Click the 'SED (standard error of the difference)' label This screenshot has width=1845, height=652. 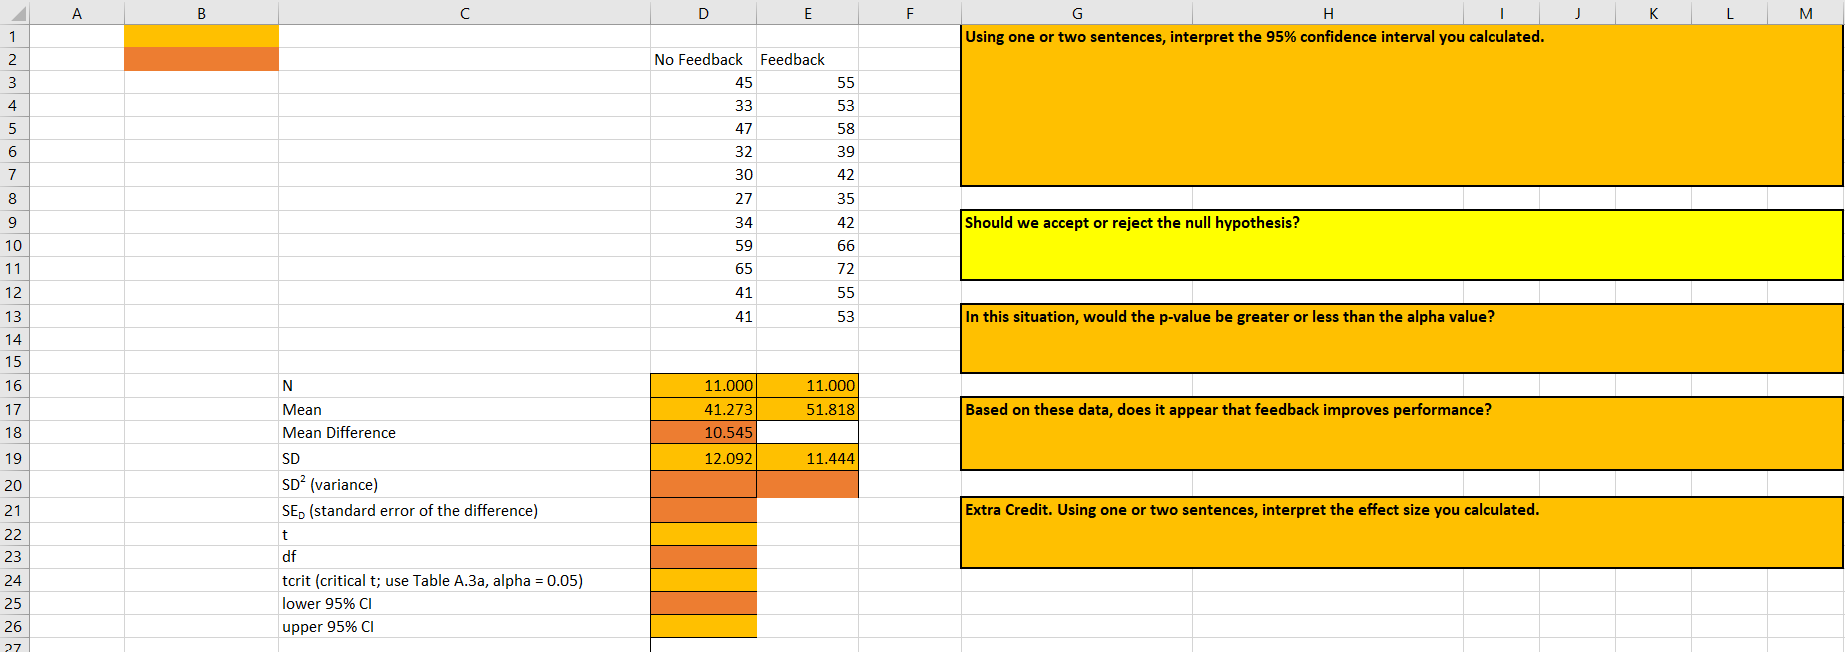(410, 510)
